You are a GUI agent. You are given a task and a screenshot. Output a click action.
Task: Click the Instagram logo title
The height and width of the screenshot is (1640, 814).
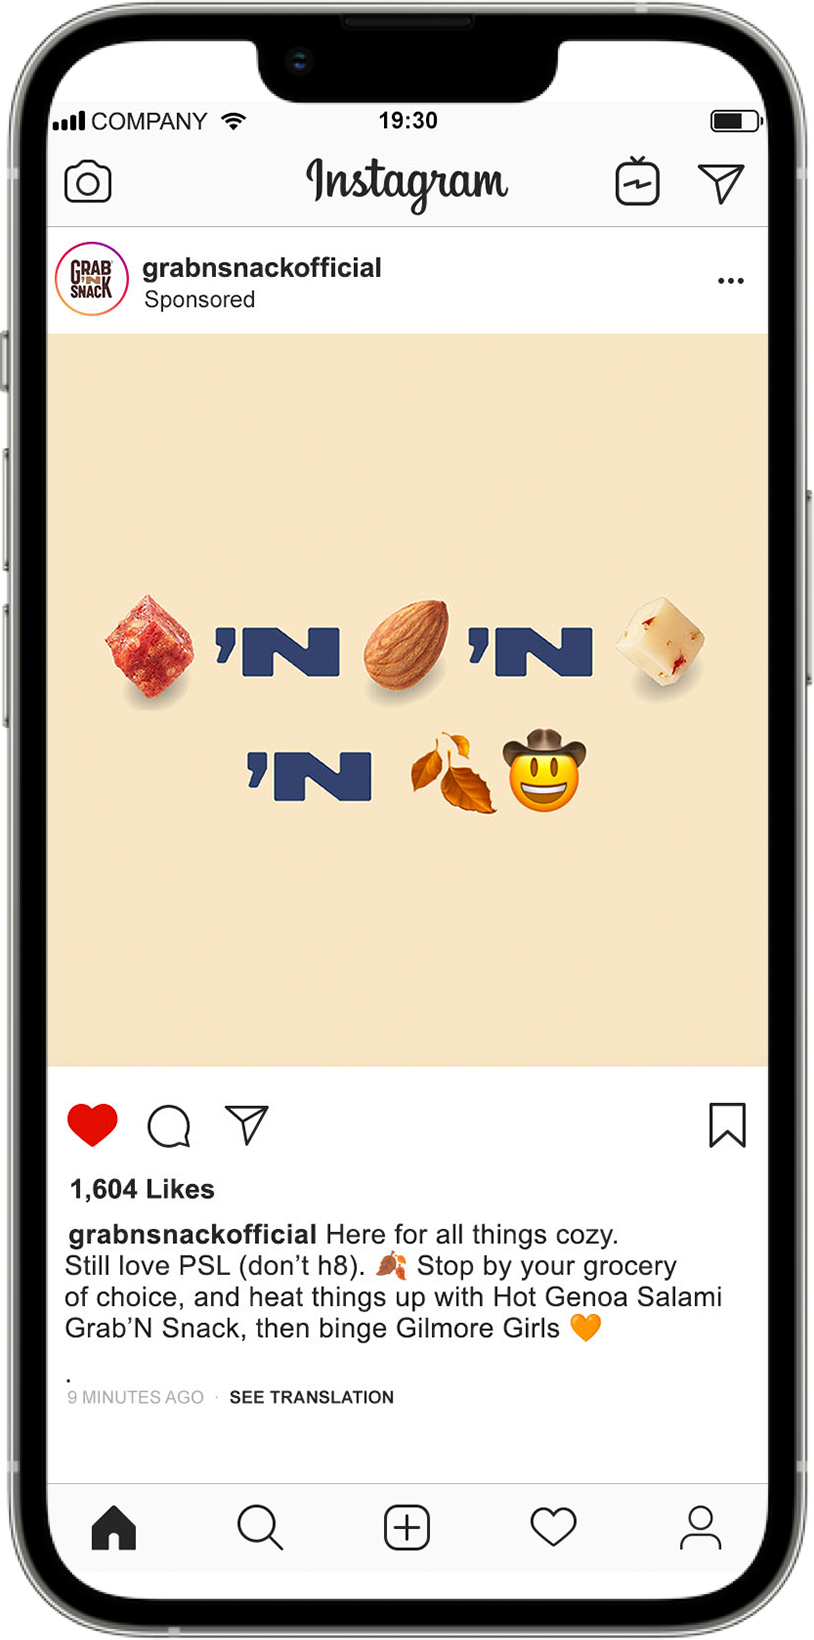407,183
